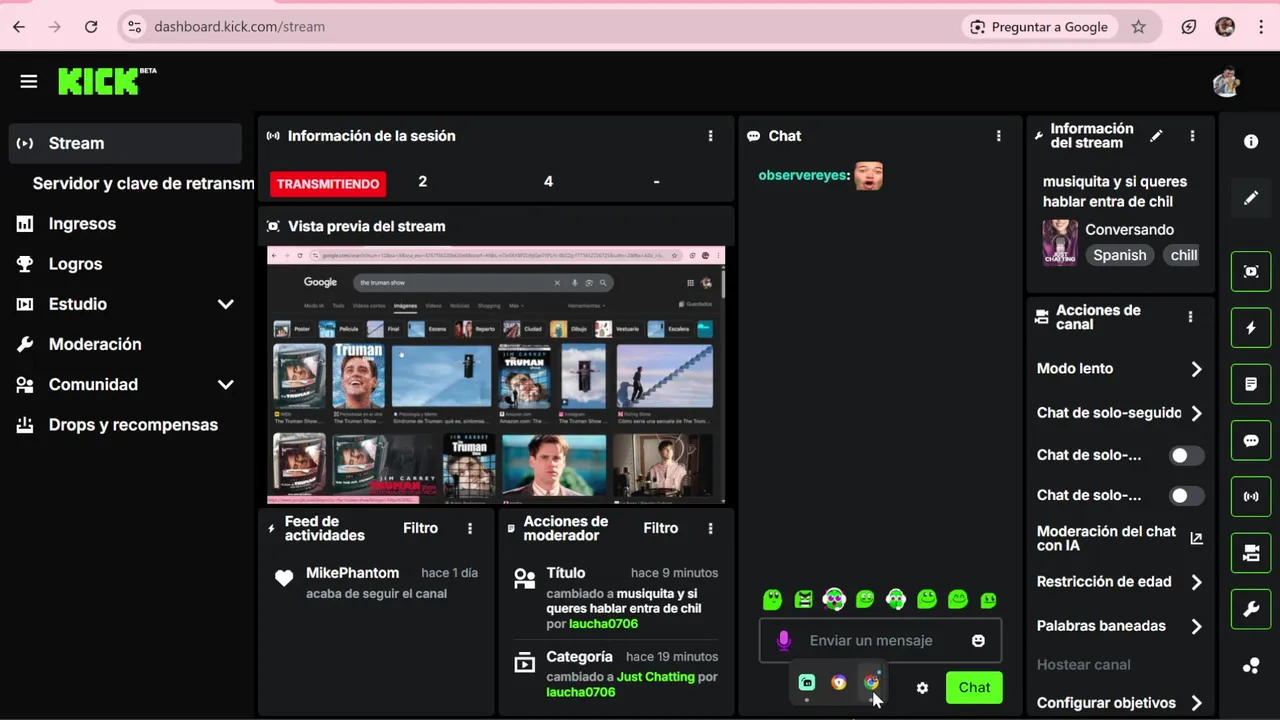
Task: Click the heart icon next to MikePhantom
Action: click(284, 577)
